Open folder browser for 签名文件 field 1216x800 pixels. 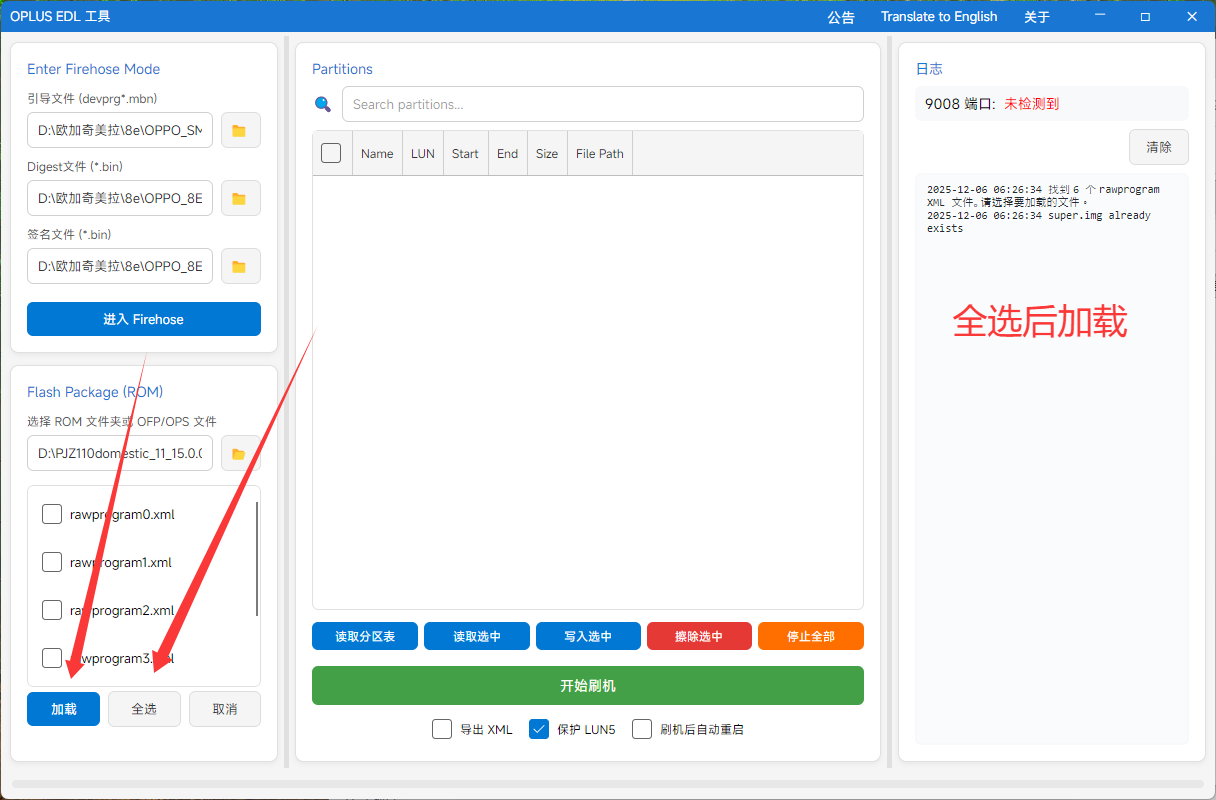pyautogui.click(x=240, y=266)
